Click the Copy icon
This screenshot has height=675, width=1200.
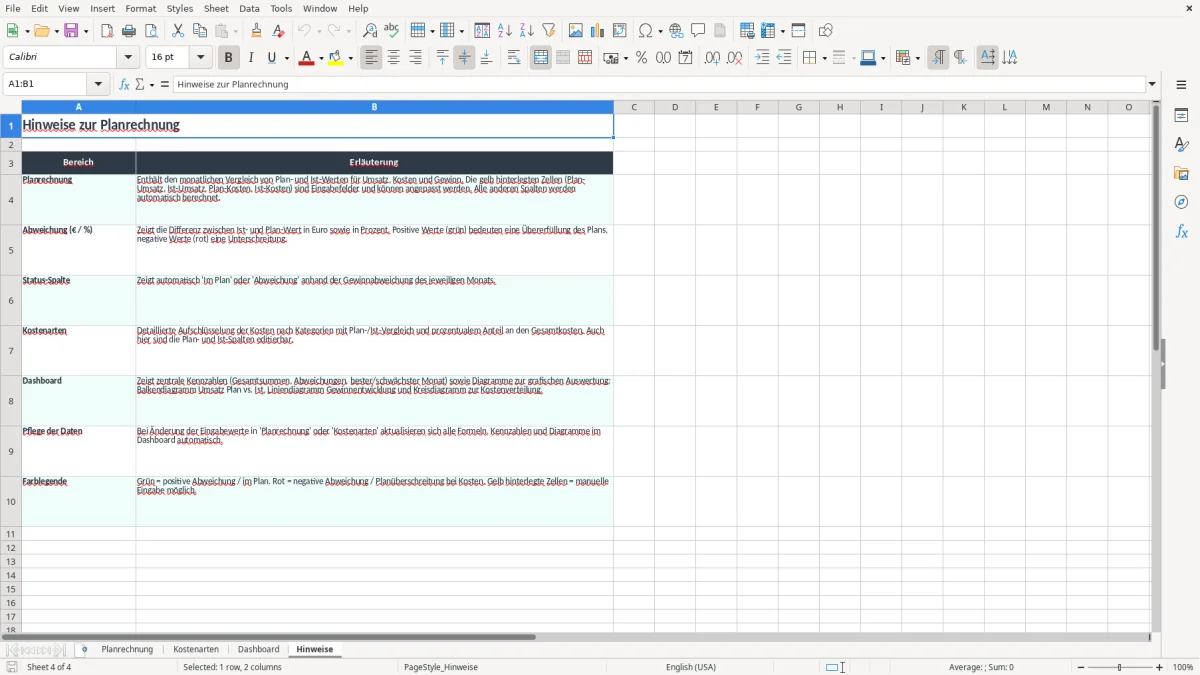[x=200, y=31]
